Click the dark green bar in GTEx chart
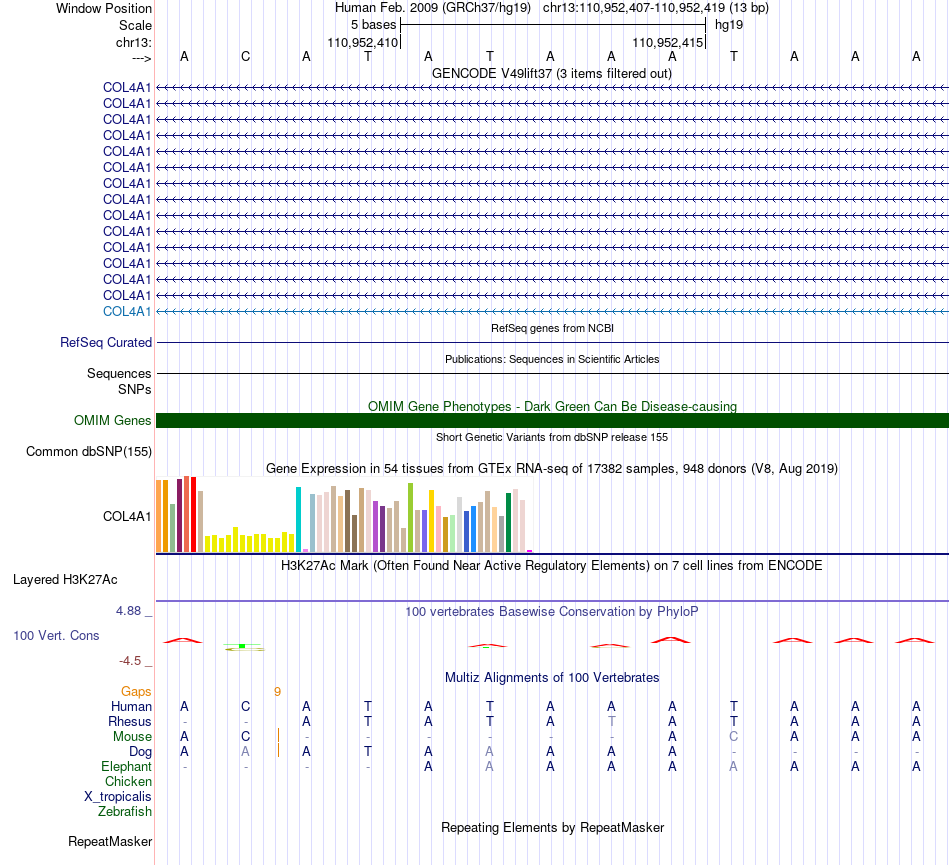 click(x=508, y=522)
